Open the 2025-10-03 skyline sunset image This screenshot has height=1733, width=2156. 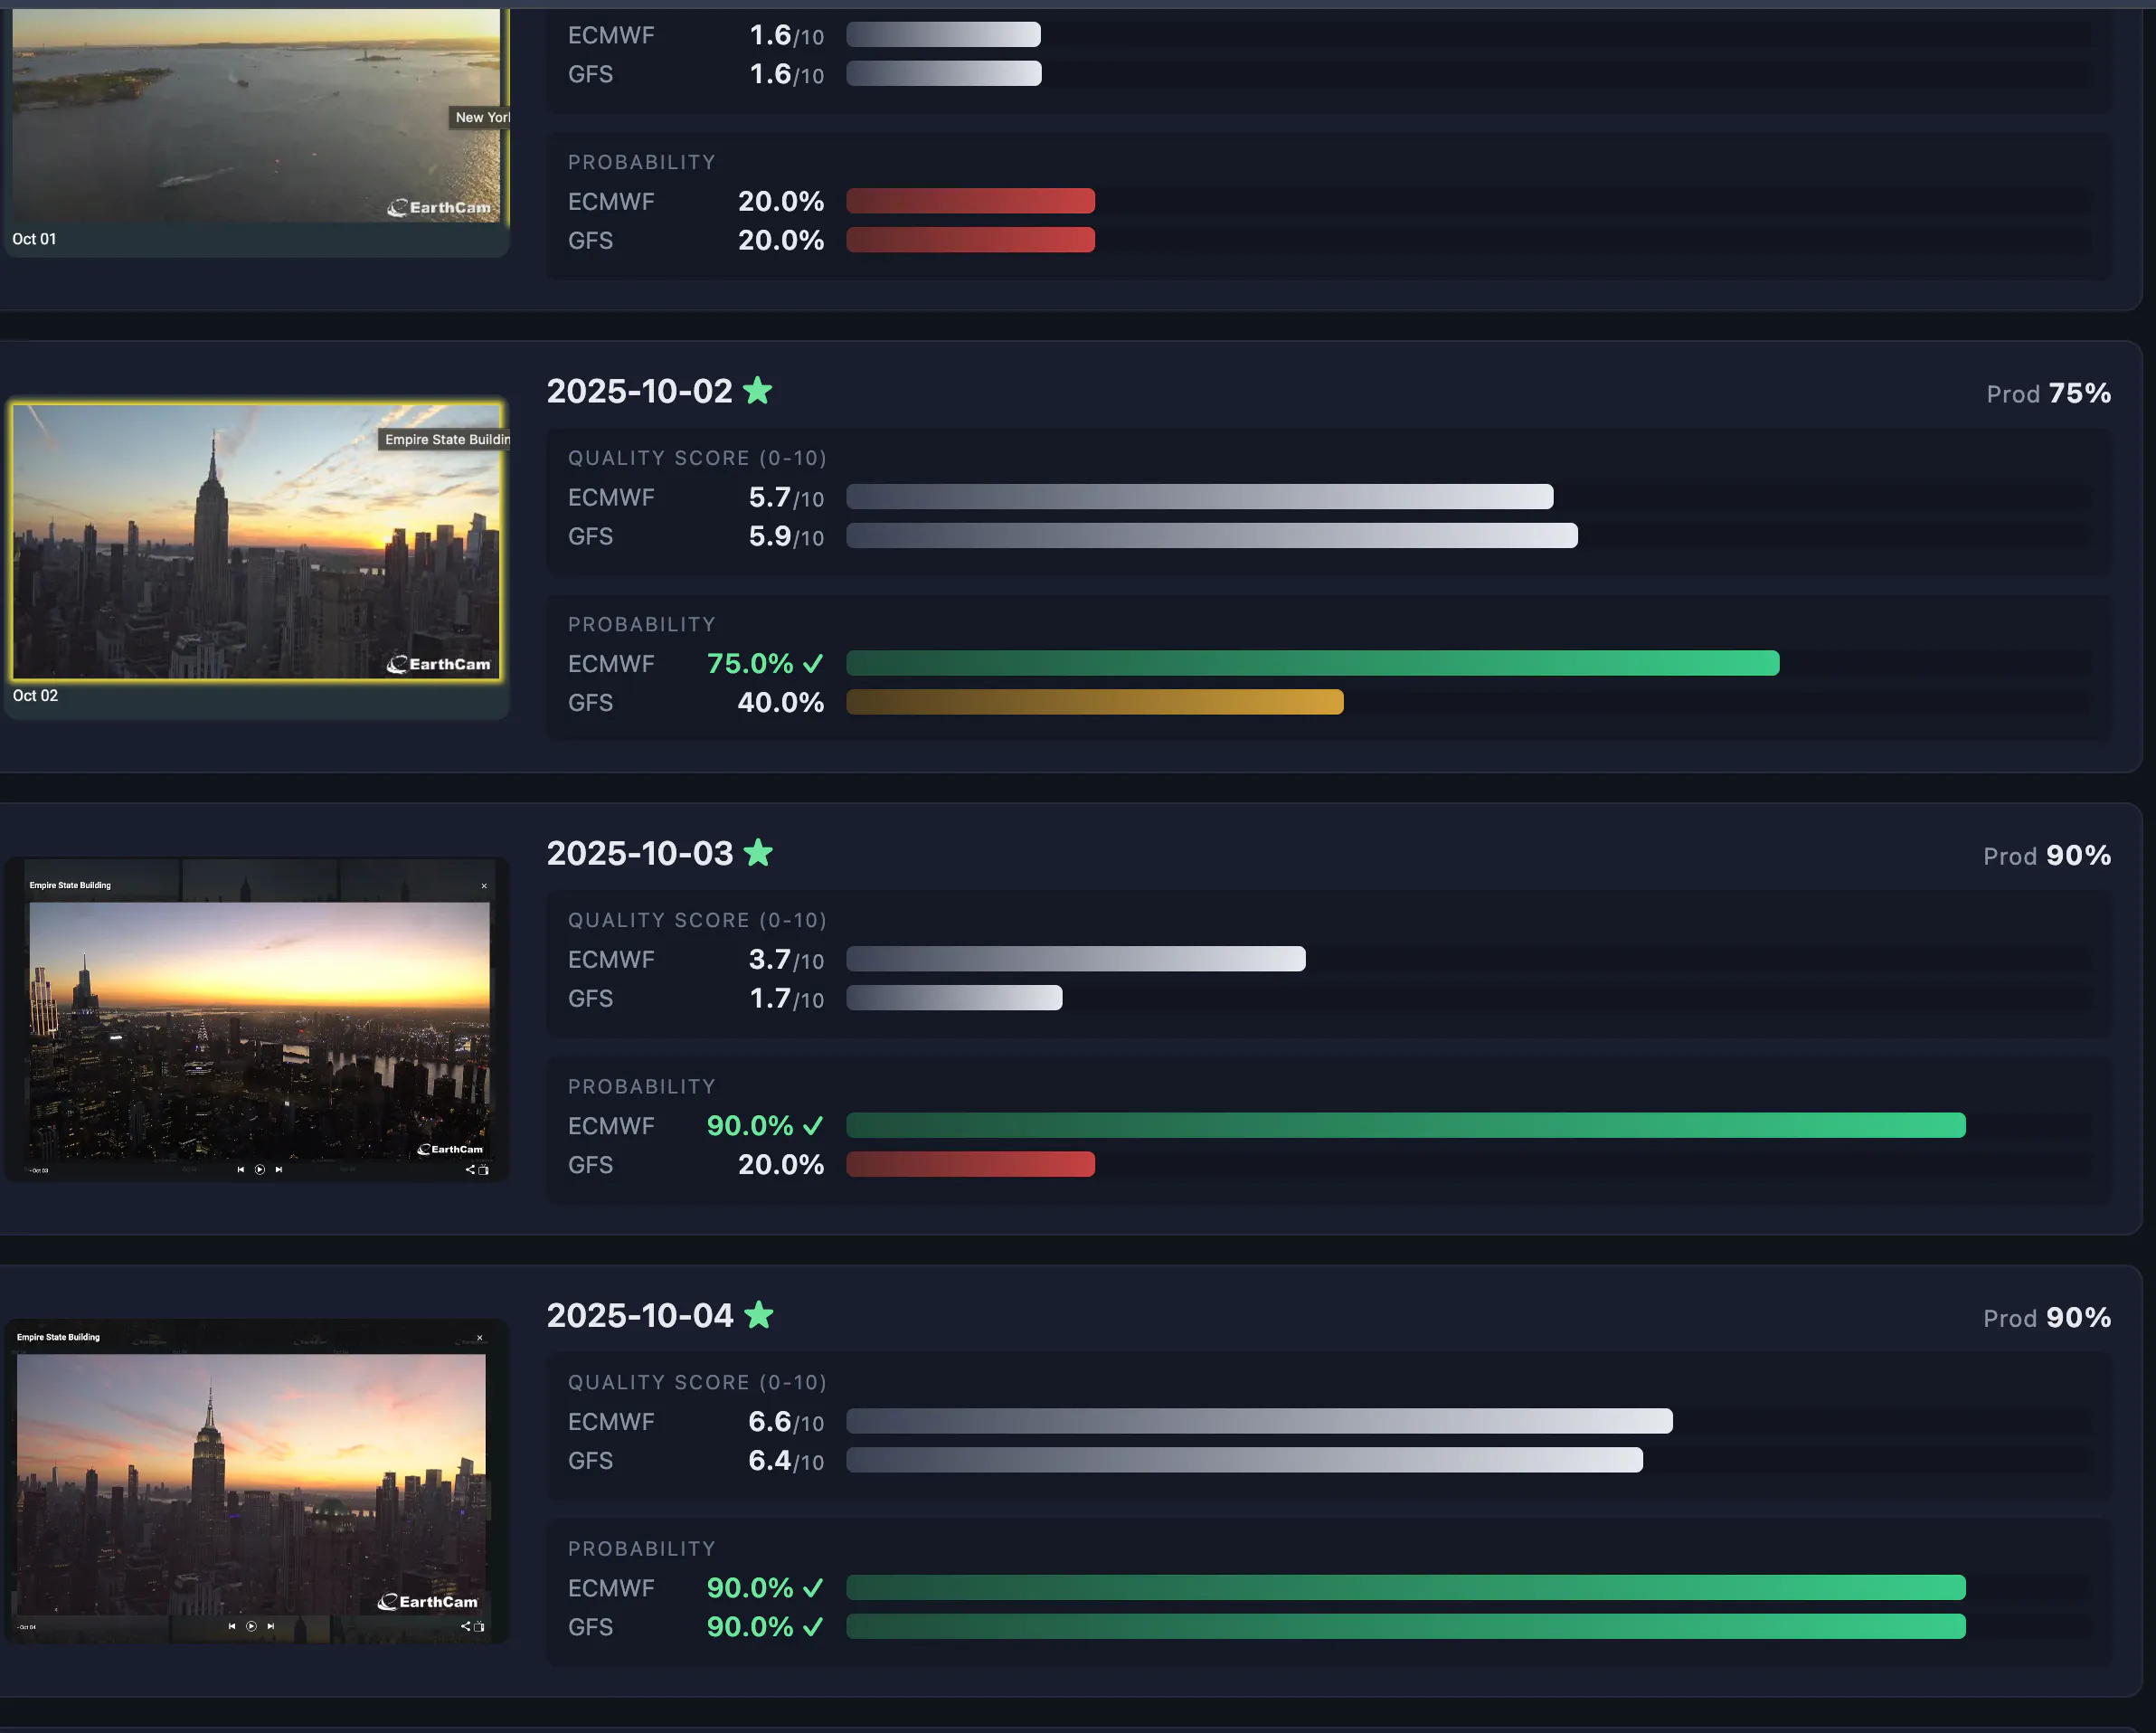[x=260, y=1031]
